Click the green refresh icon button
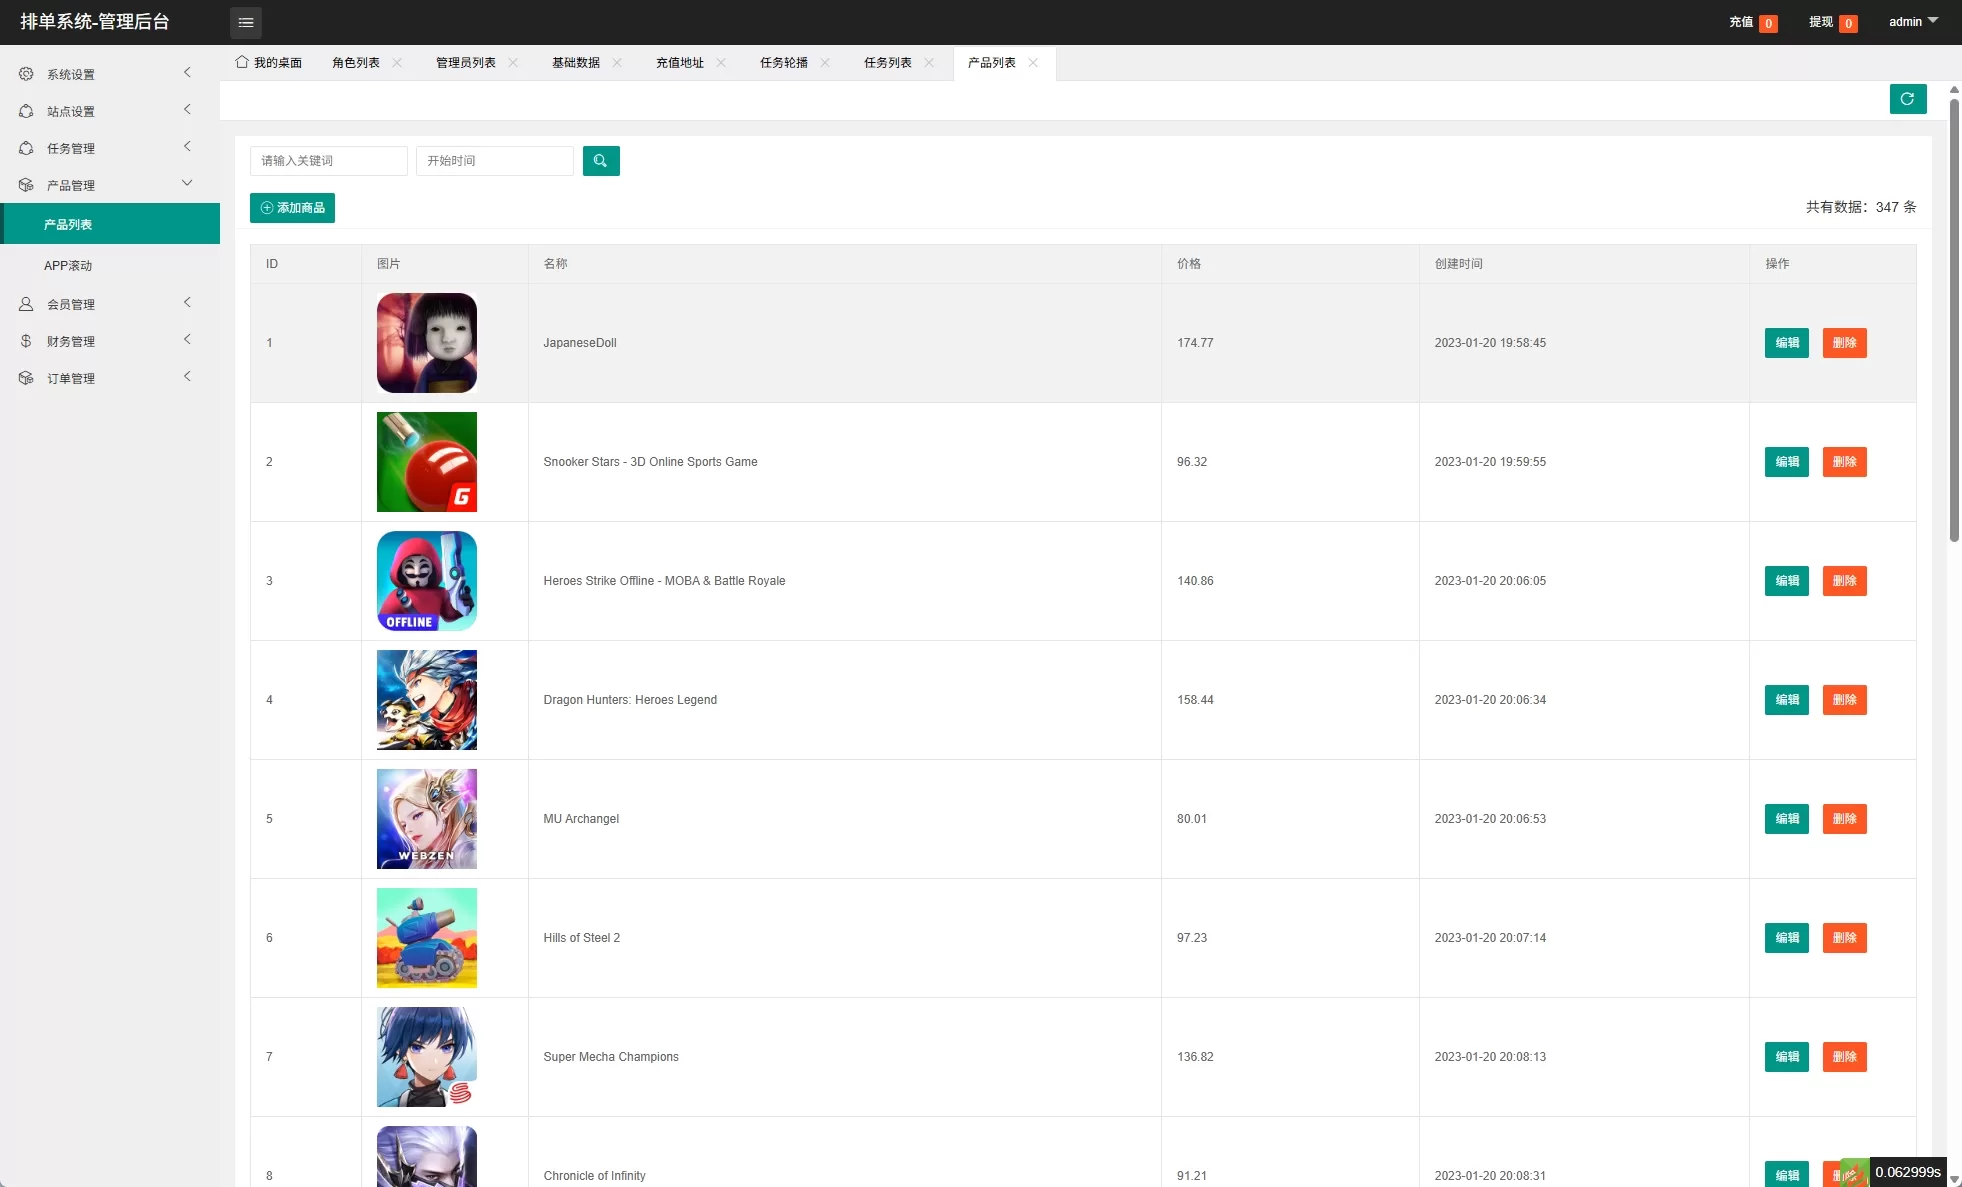The width and height of the screenshot is (1962, 1187). click(x=1907, y=99)
